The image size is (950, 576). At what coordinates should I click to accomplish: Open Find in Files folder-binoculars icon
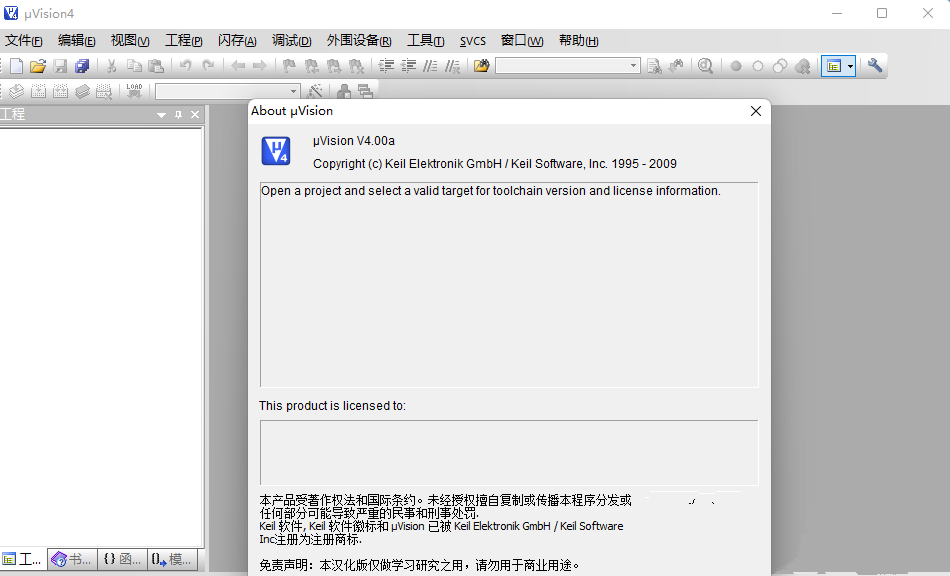click(482, 66)
